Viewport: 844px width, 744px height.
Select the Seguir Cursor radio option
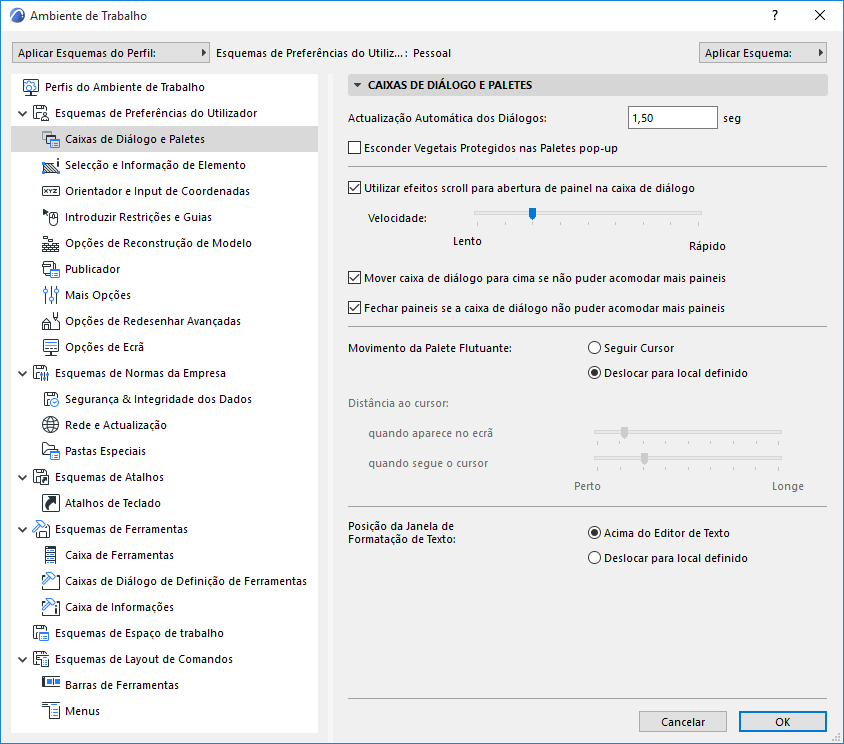(595, 348)
